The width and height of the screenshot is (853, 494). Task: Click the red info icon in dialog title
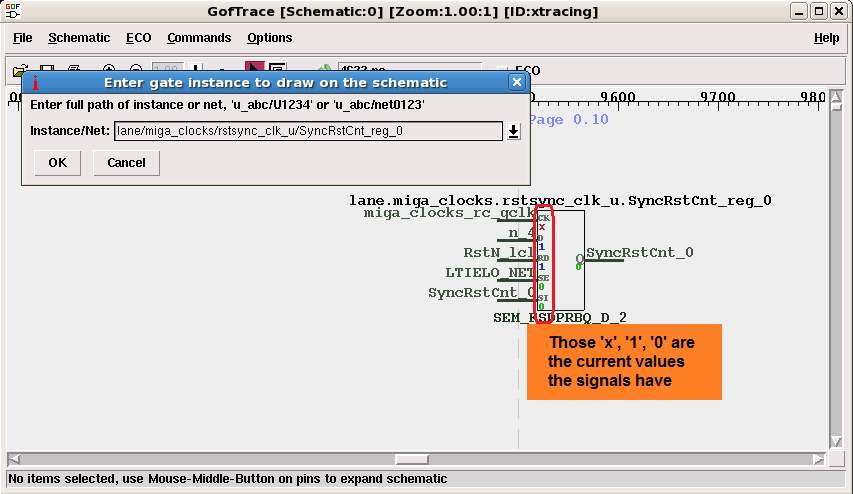35,82
